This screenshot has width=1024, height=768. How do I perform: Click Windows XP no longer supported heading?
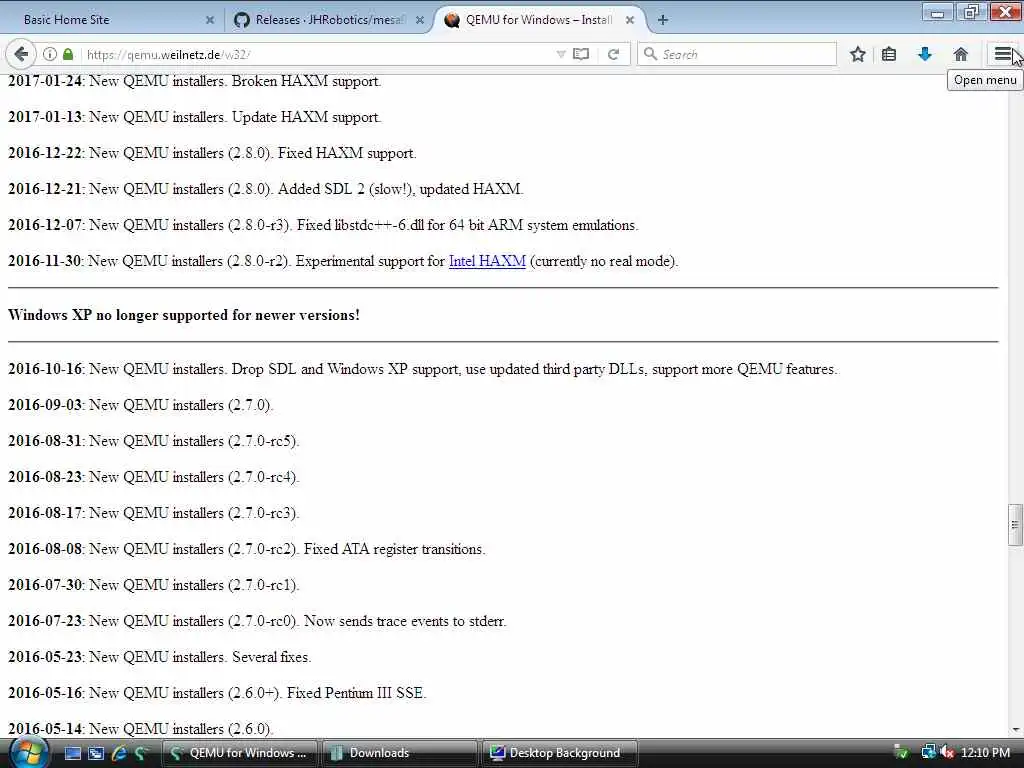tap(184, 315)
